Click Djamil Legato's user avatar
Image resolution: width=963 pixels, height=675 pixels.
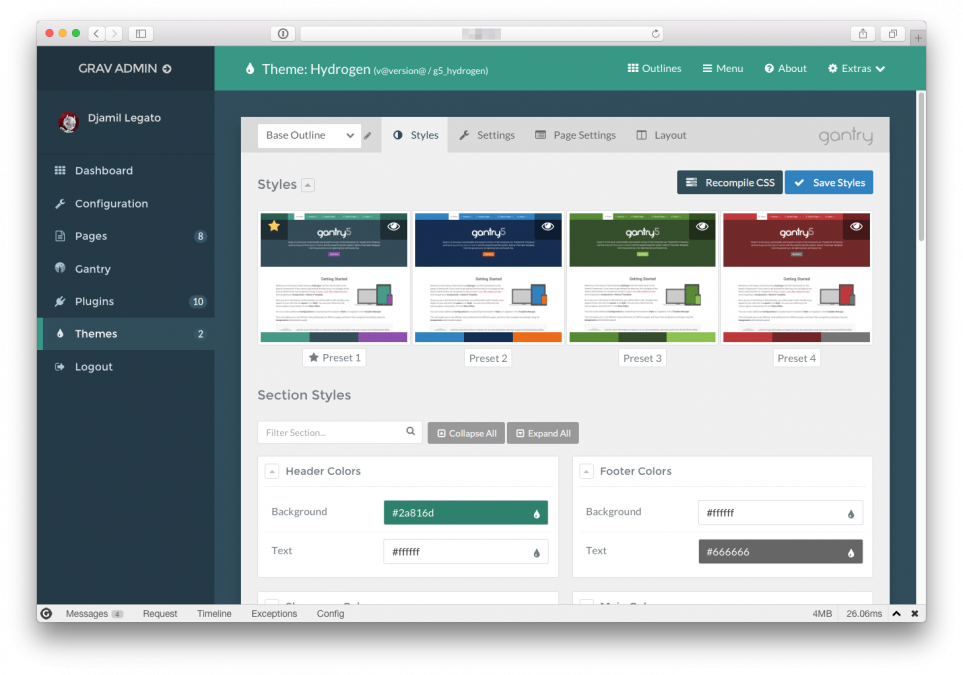tap(68, 122)
